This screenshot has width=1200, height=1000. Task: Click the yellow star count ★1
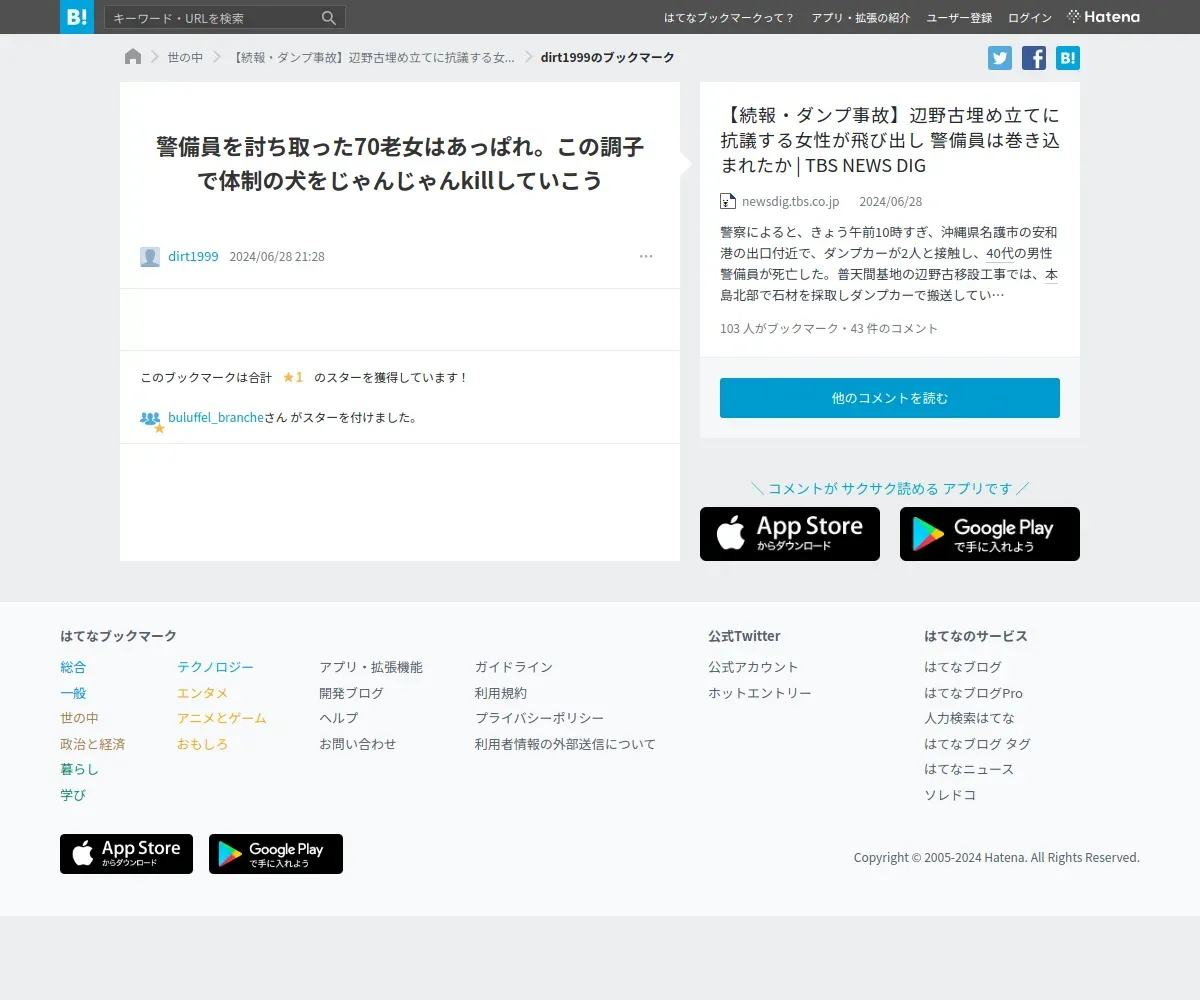[x=293, y=377]
